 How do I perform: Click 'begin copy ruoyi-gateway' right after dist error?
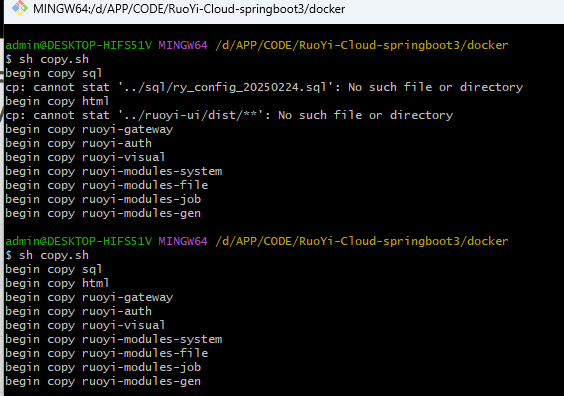89,129
